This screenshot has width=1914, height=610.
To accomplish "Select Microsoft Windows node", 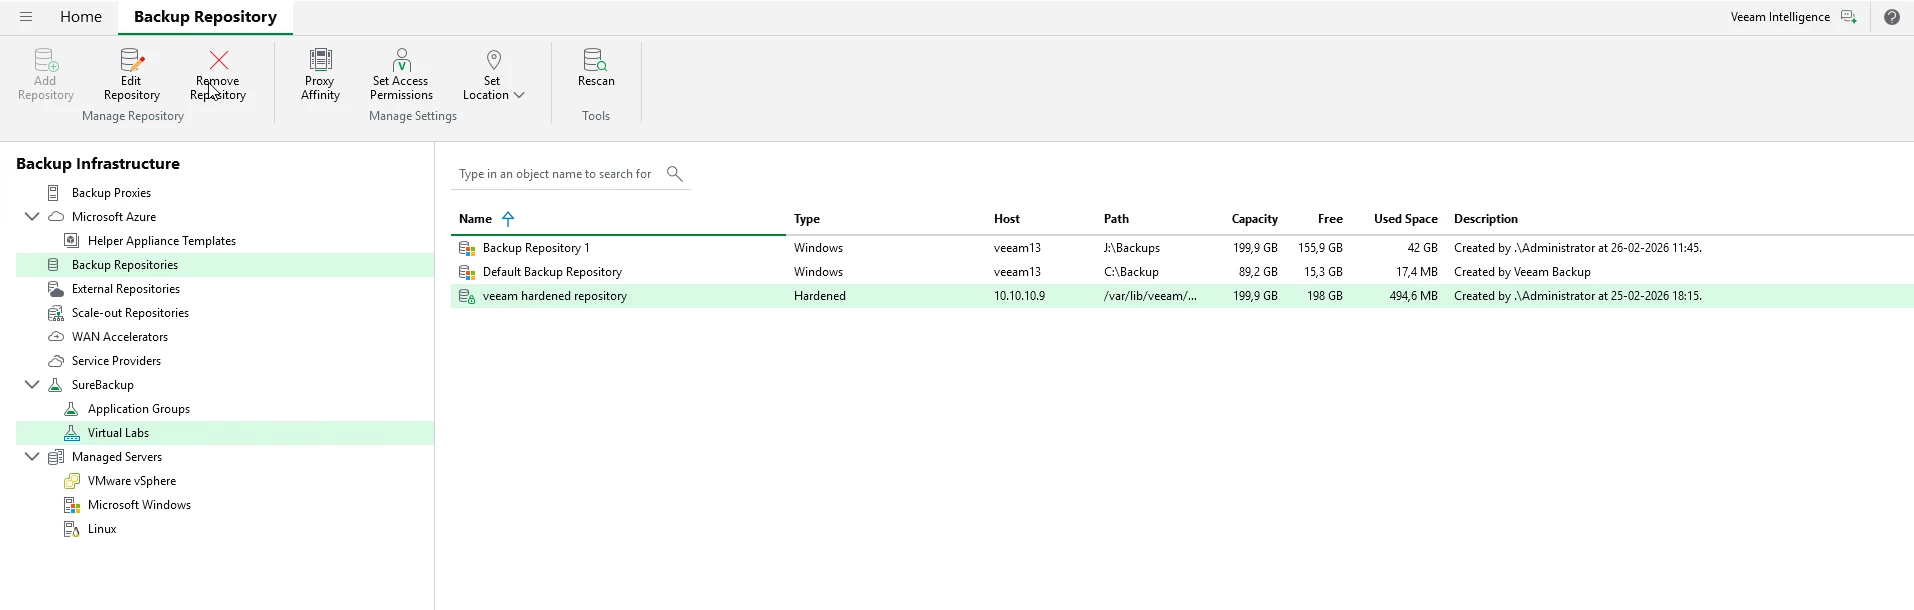I will (139, 505).
